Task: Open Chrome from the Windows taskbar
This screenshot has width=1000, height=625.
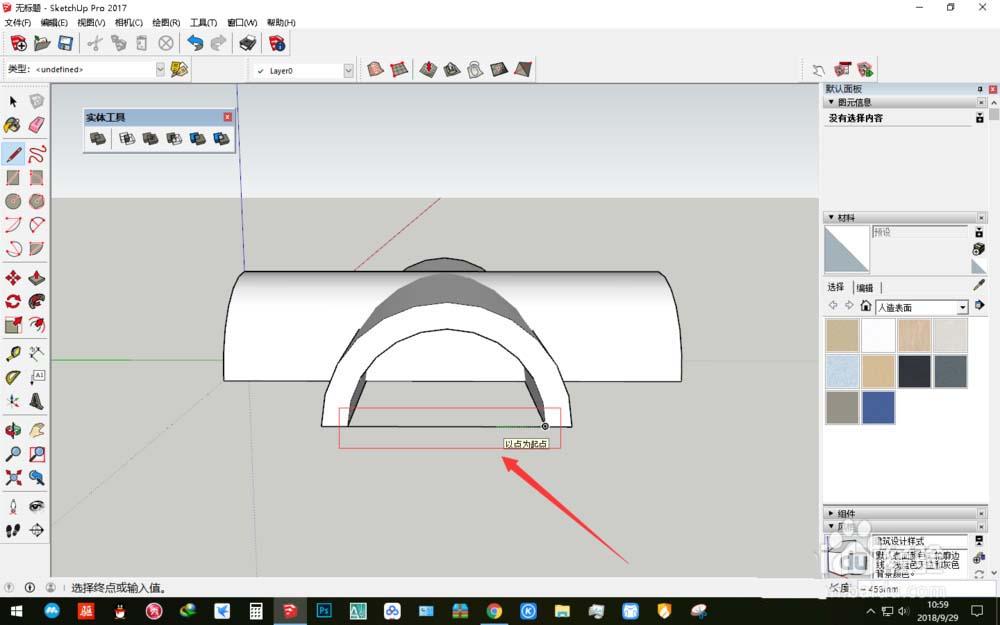Action: pyautogui.click(x=494, y=610)
